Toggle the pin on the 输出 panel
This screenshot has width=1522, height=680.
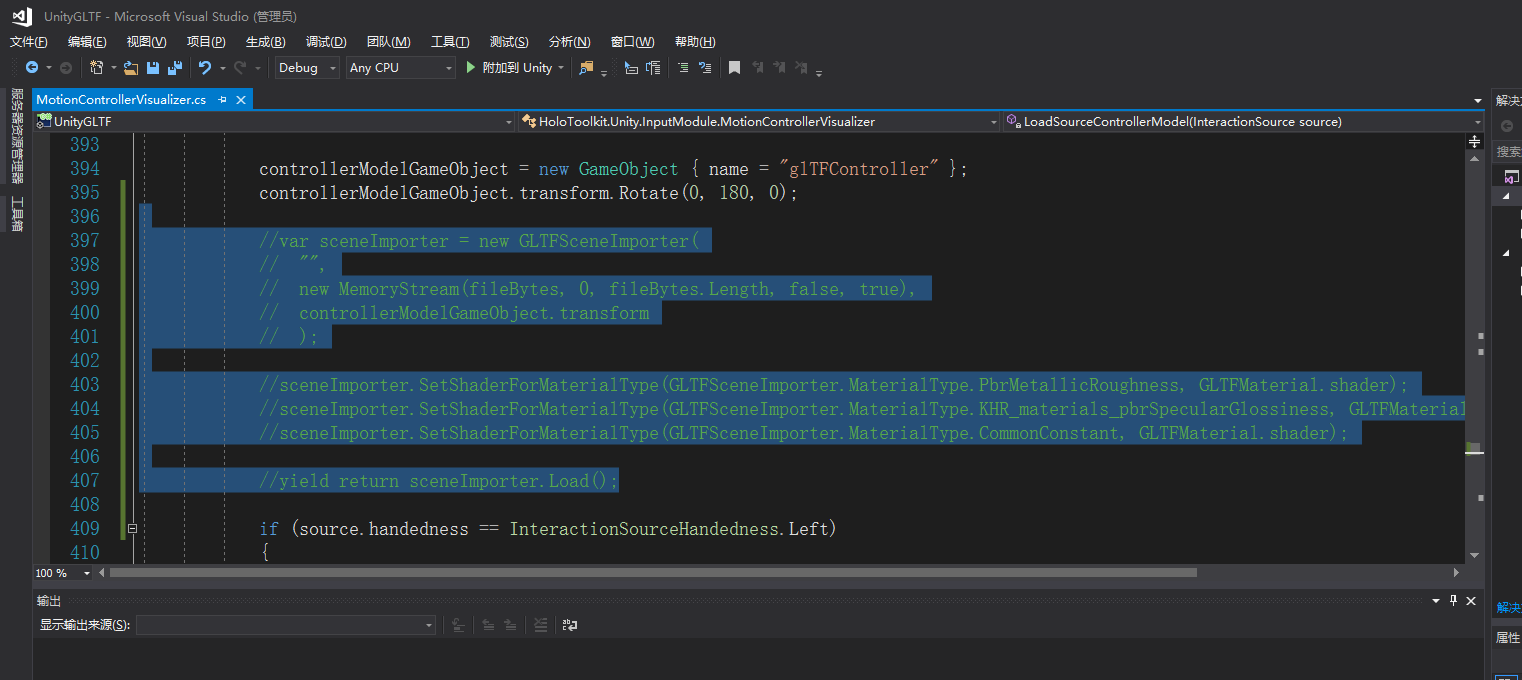point(1453,600)
